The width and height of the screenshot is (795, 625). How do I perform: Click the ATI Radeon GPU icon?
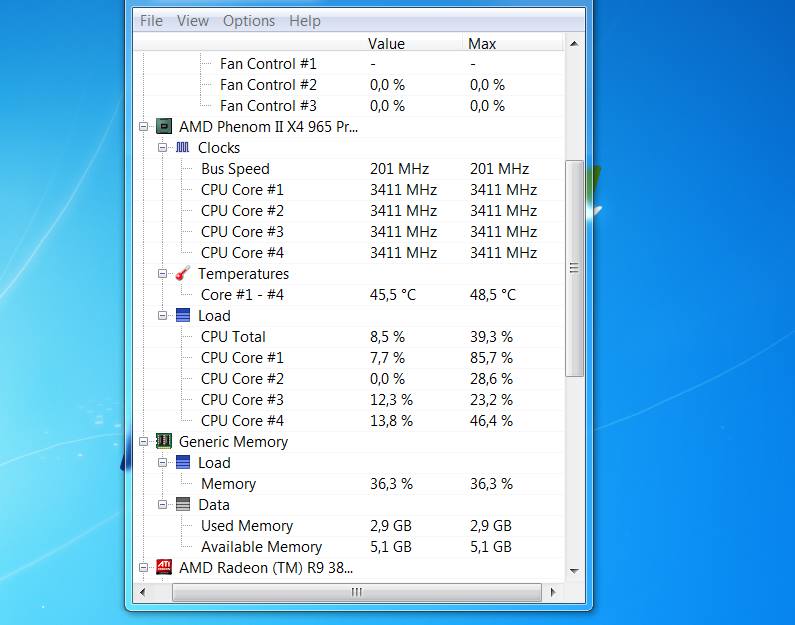(x=163, y=567)
